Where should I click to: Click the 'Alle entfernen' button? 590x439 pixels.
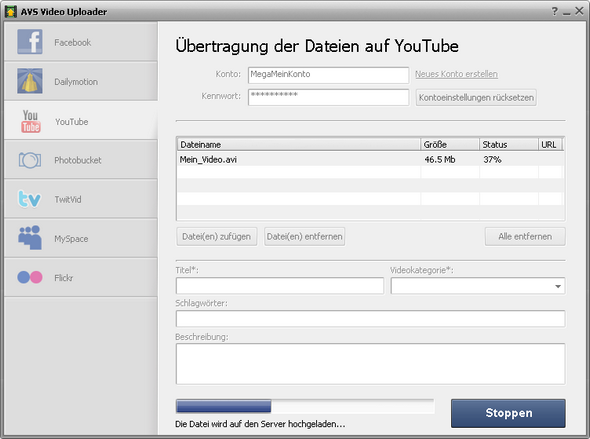coord(525,237)
